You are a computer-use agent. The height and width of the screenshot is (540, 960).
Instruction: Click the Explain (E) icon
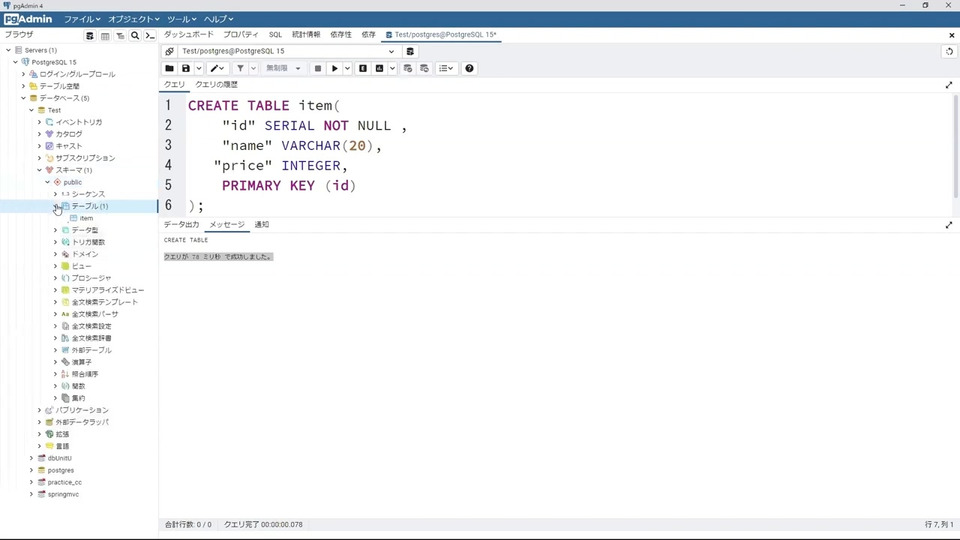click(363, 69)
